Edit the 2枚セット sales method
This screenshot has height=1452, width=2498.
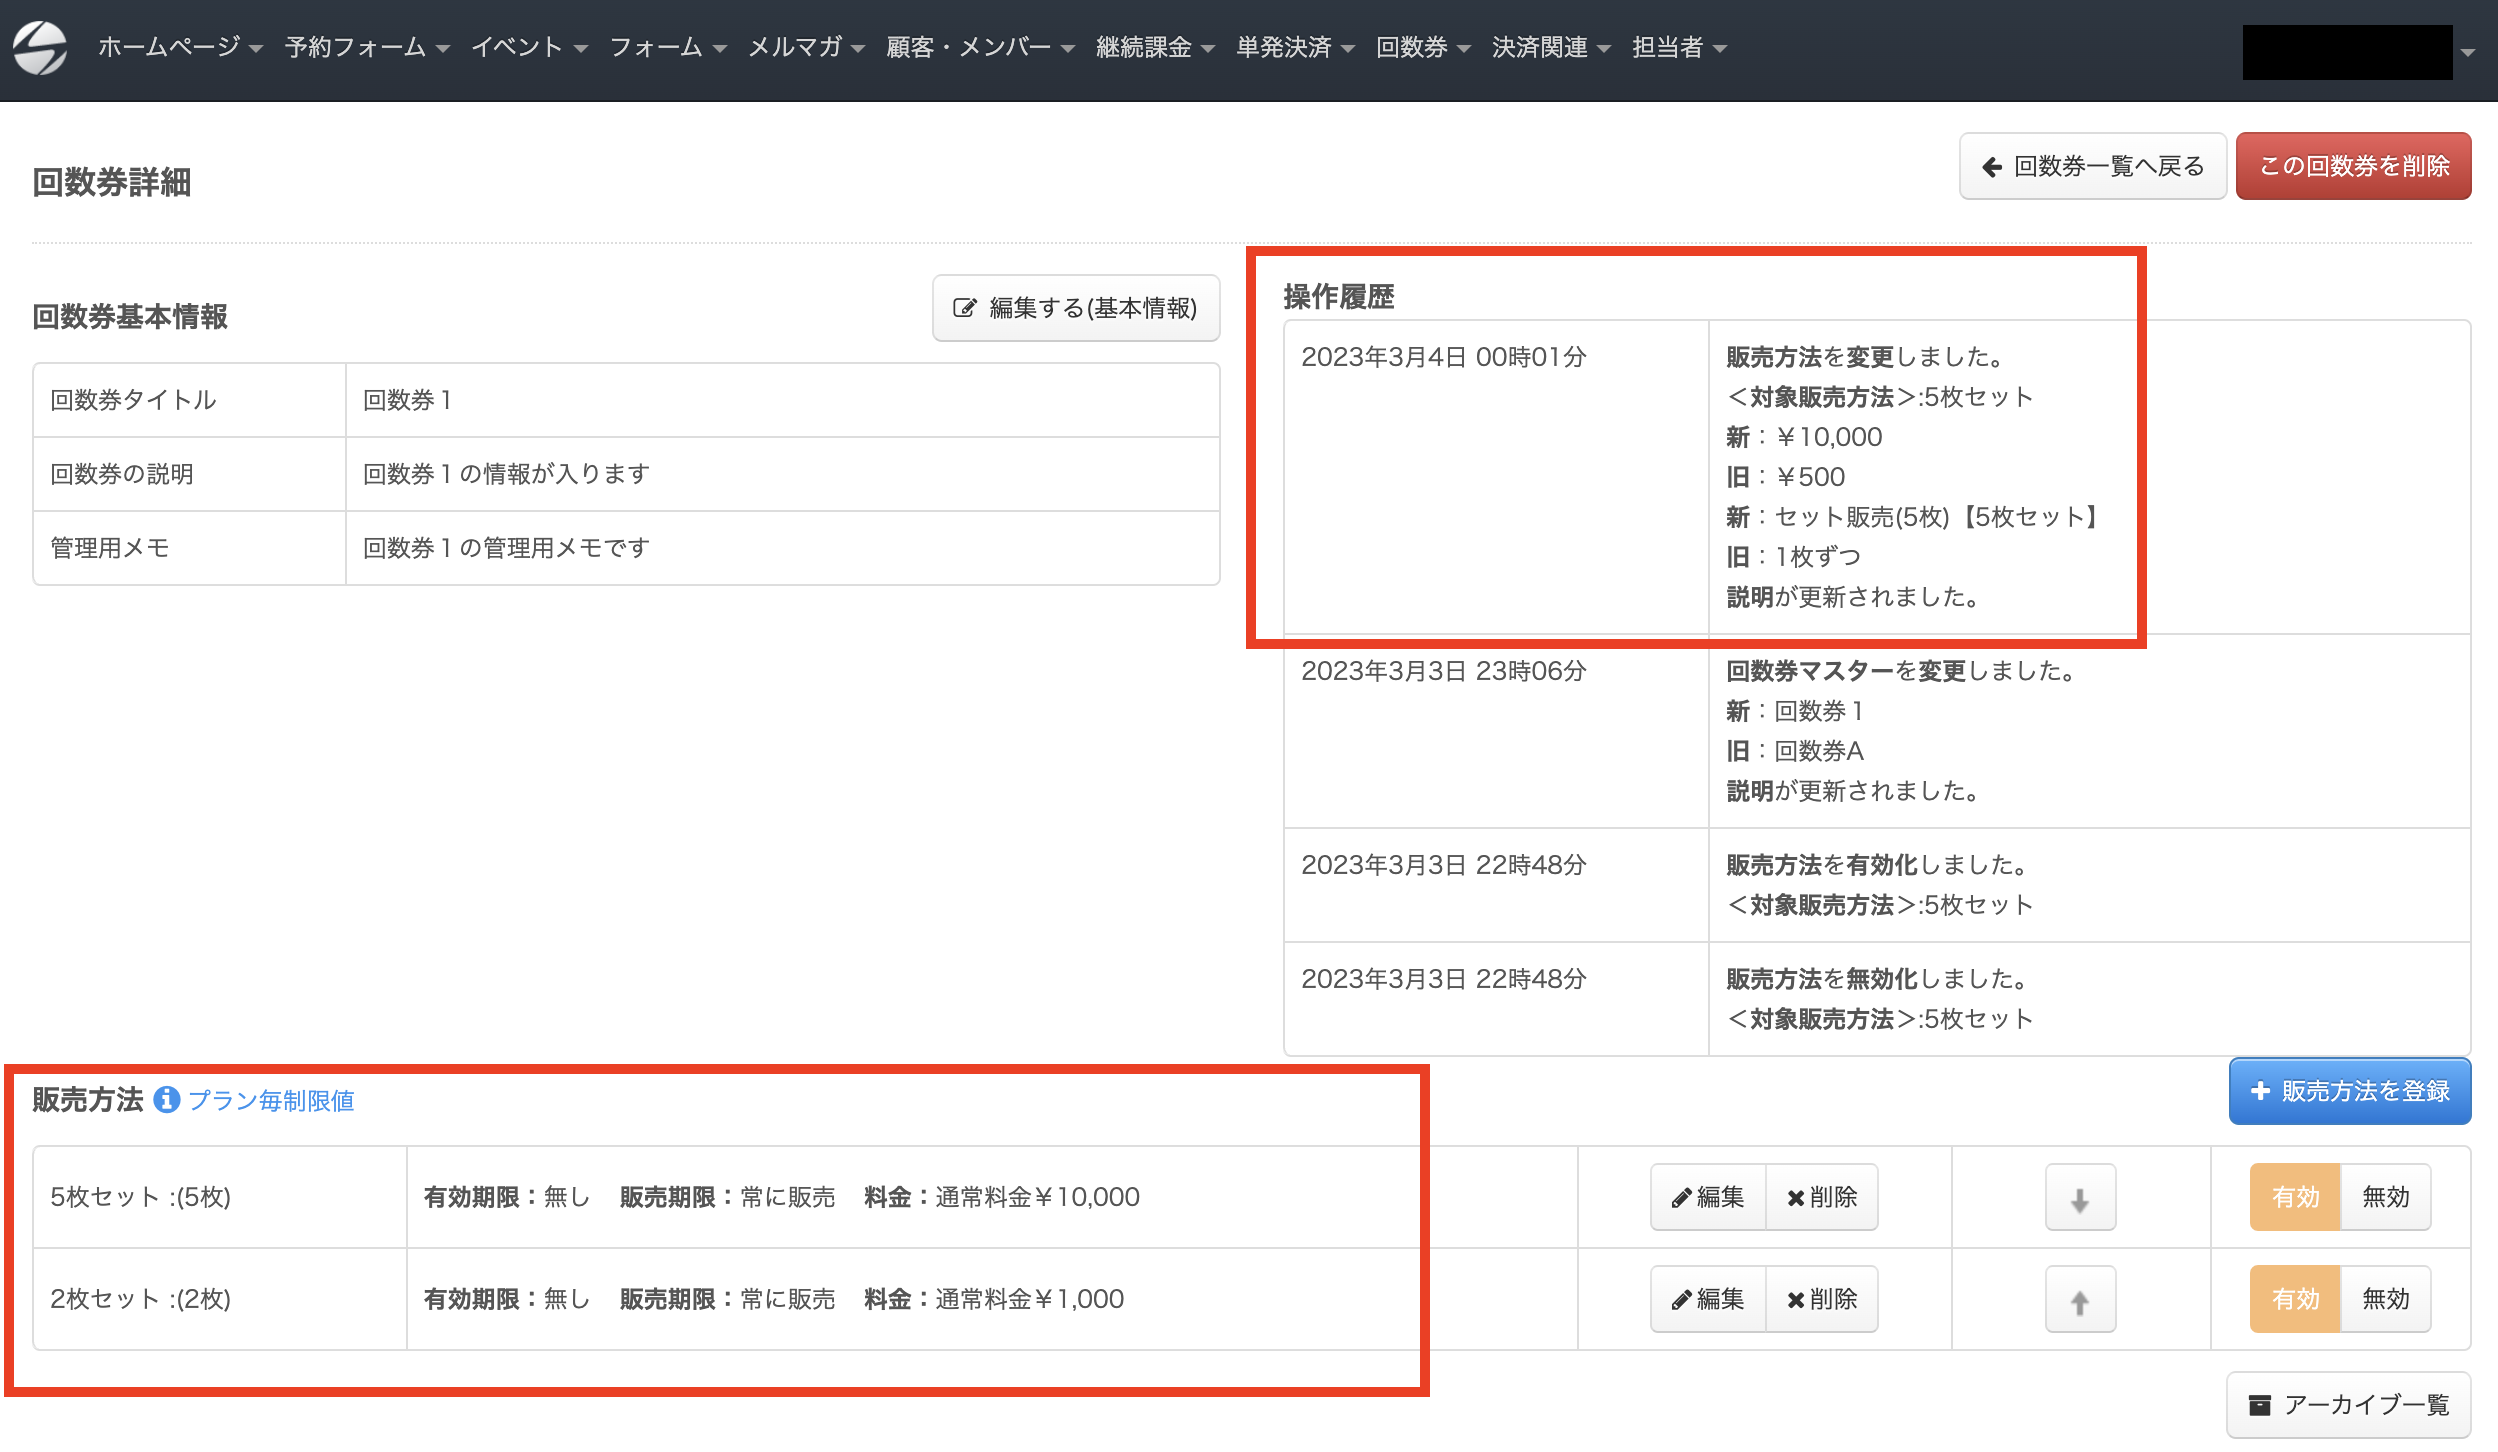pos(1708,1299)
